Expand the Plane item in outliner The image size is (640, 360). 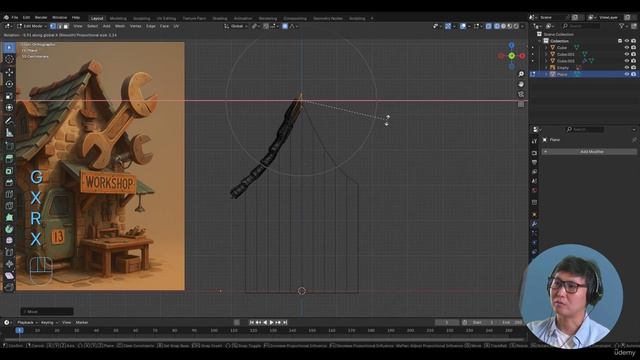point(547,74)
